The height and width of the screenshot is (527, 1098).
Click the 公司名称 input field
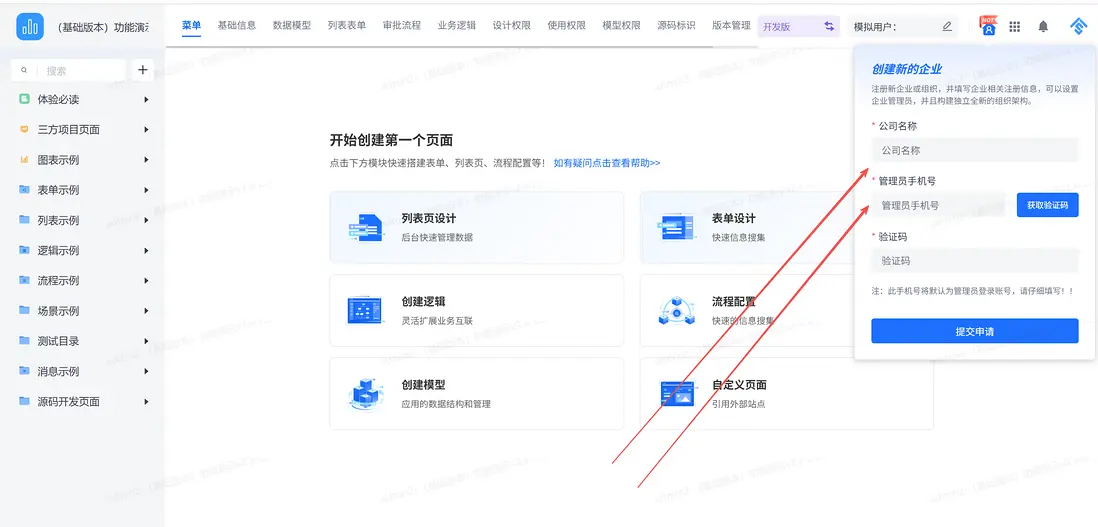click(x=975, y=150)
